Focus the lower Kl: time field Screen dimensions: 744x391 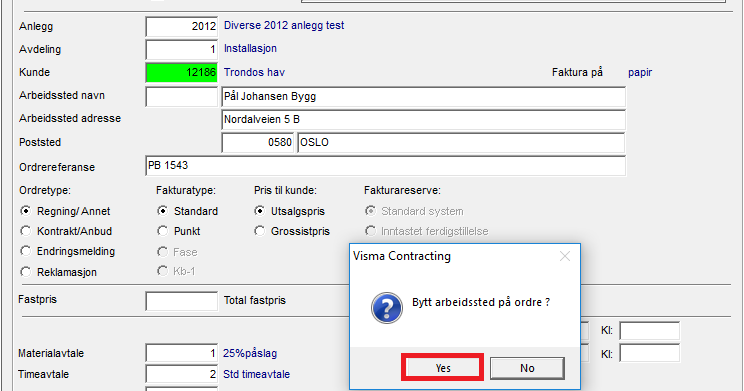pos(650,354)
